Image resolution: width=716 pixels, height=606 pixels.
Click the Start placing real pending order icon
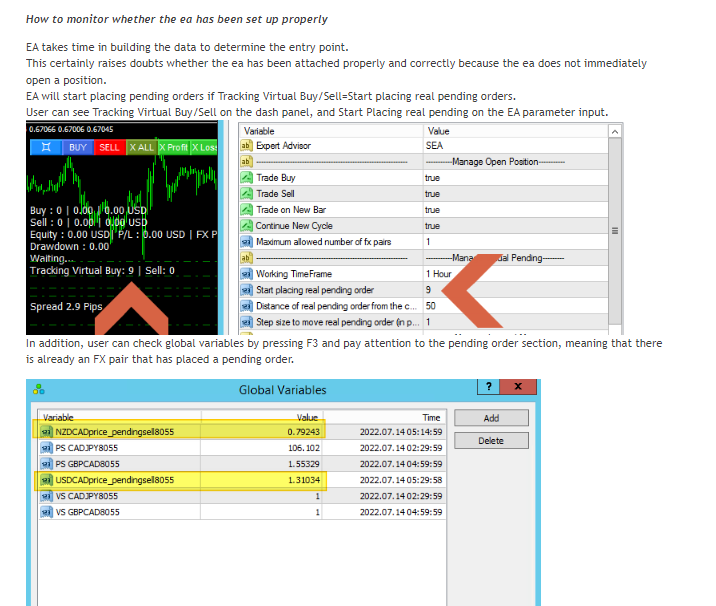[246, 290]
